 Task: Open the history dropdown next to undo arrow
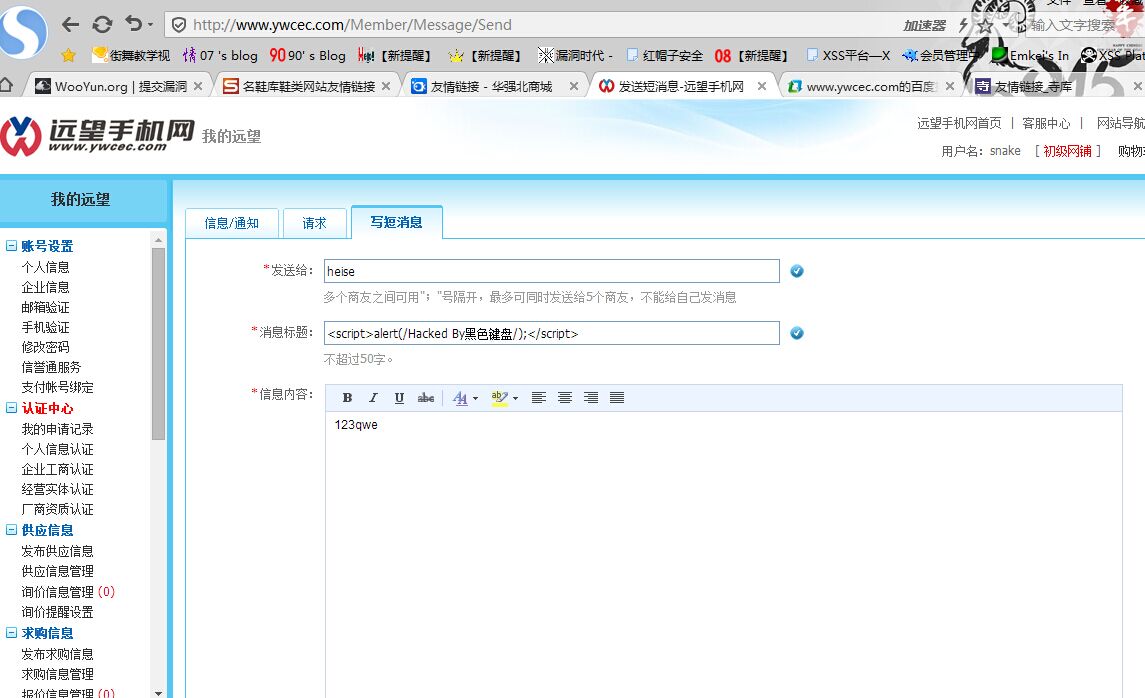(150, 25)
